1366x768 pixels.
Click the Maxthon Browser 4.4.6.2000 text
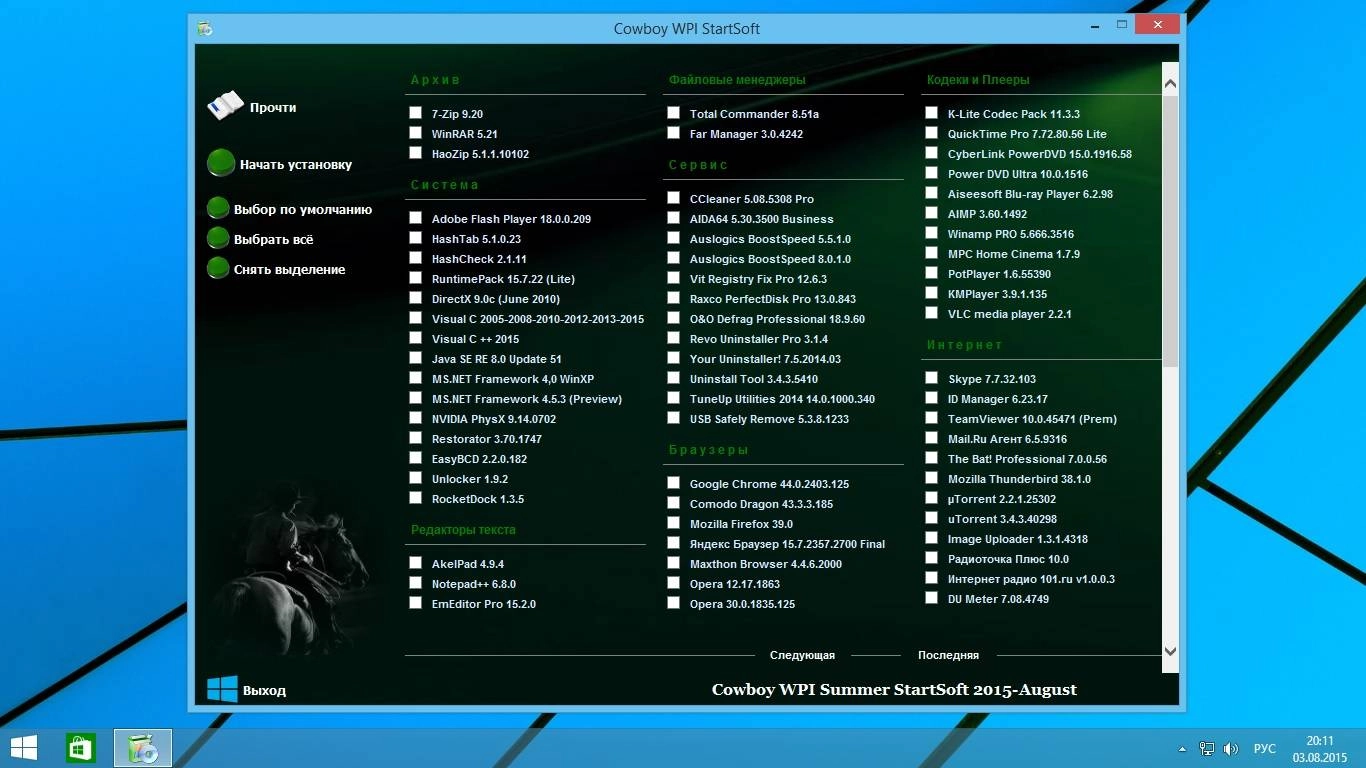tap(766, 564)
